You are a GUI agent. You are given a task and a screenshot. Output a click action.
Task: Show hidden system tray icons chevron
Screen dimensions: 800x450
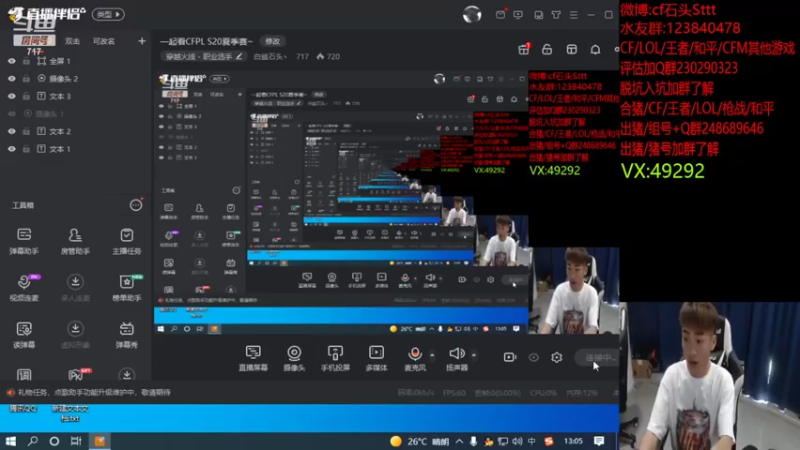459,441
